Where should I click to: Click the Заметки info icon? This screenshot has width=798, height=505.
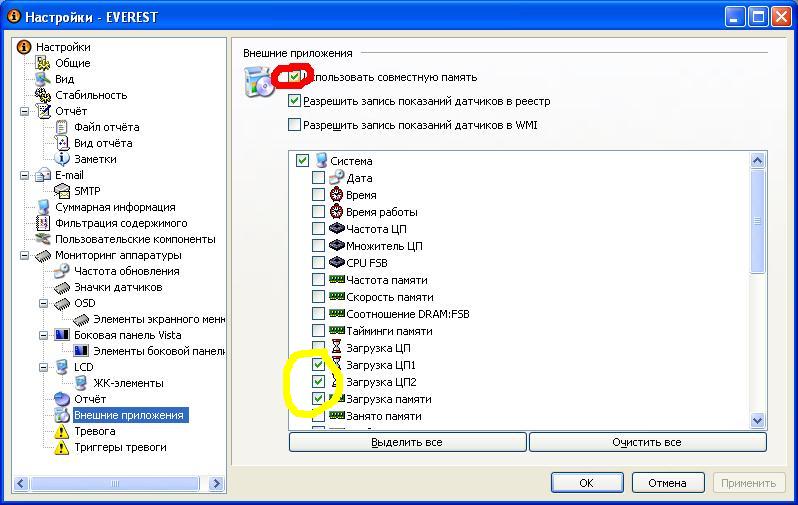62,159
